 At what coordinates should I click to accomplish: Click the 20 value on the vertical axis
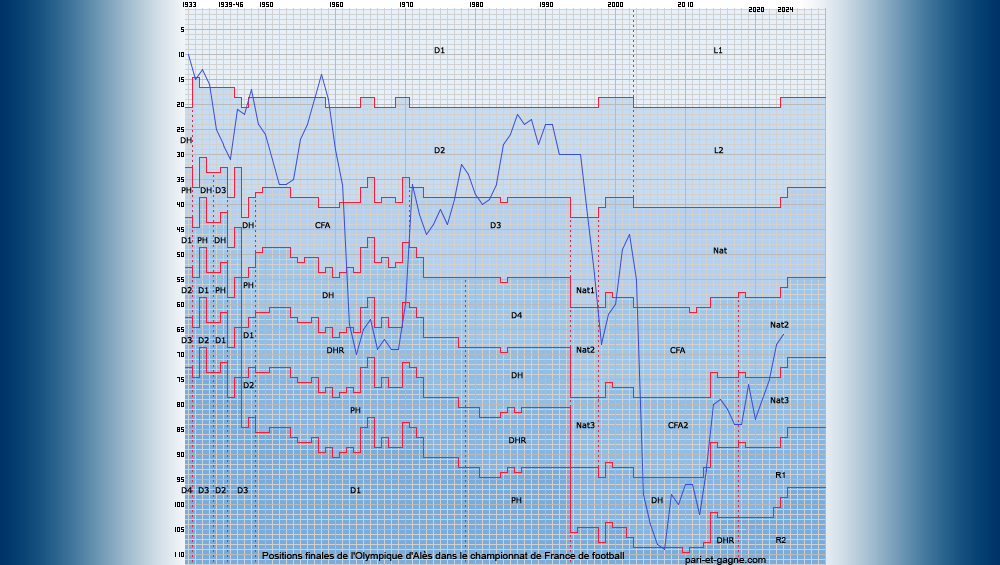180,105
